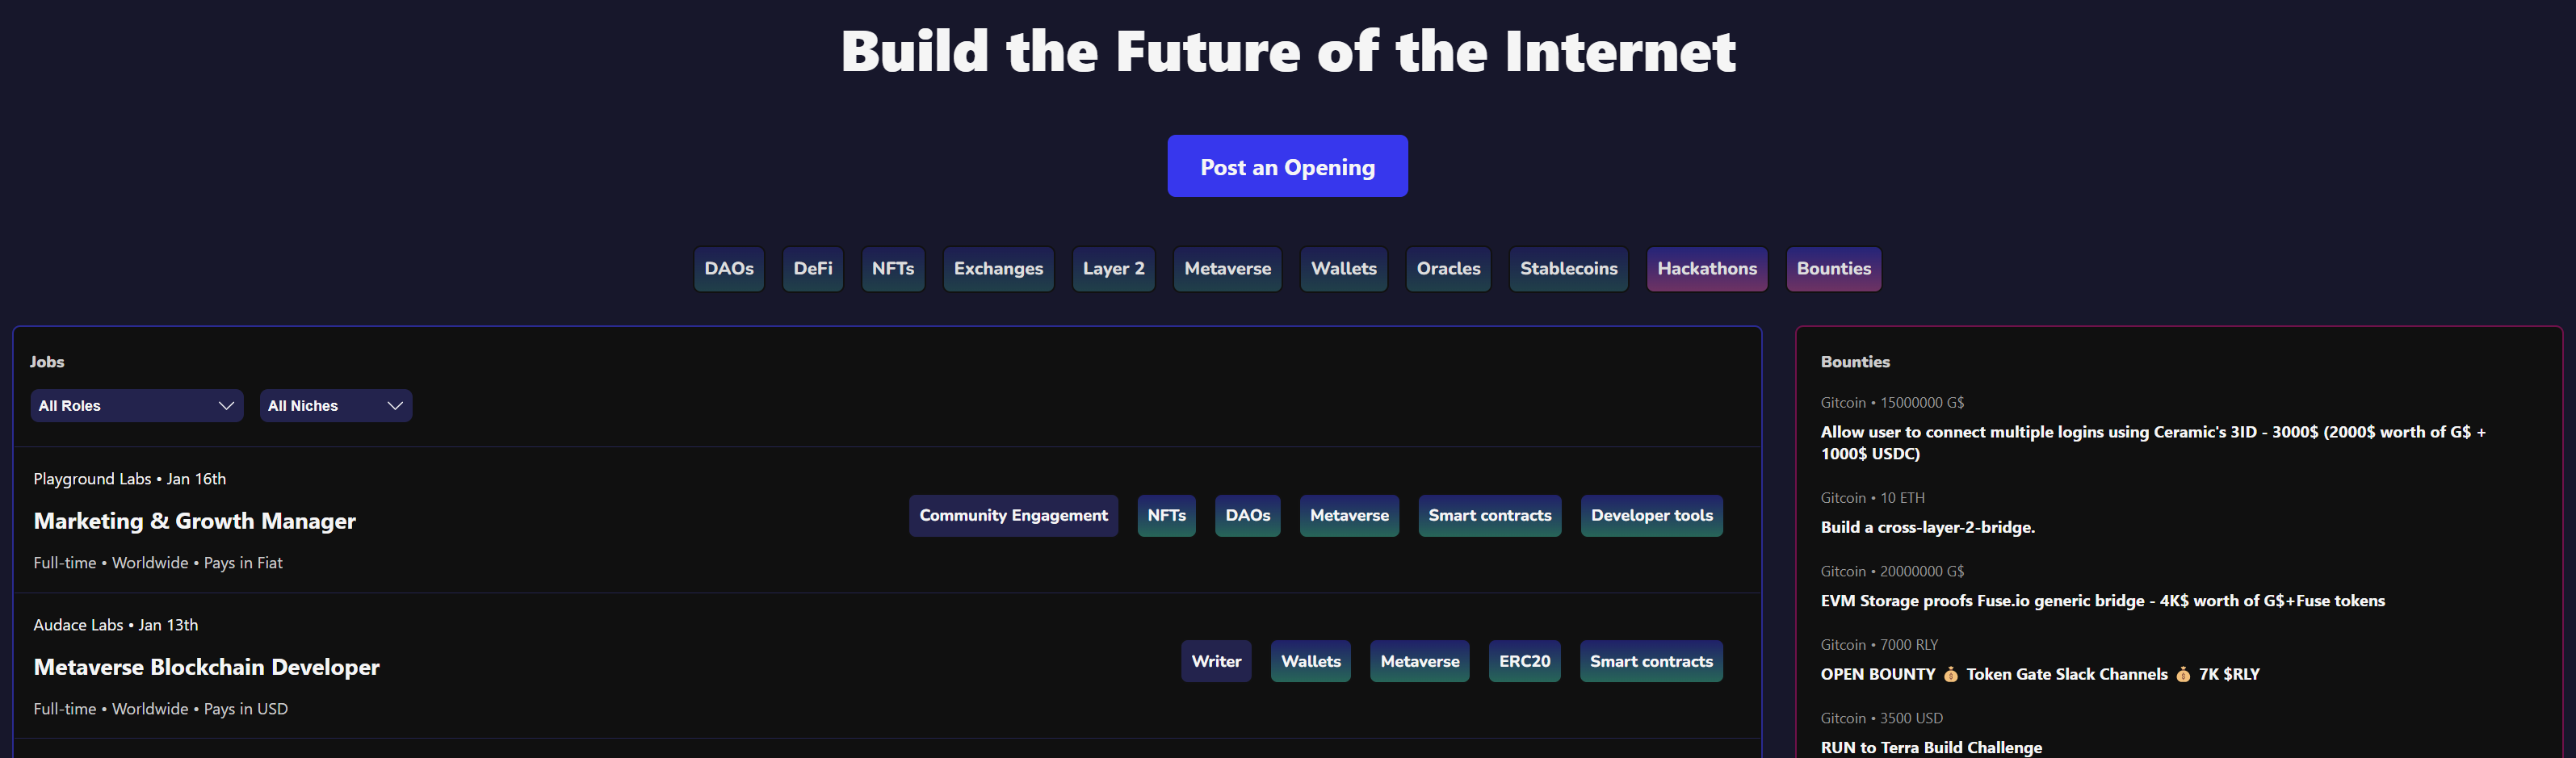
Task: Click the ERC20 job tag
Action: (x=1524, y=662)
